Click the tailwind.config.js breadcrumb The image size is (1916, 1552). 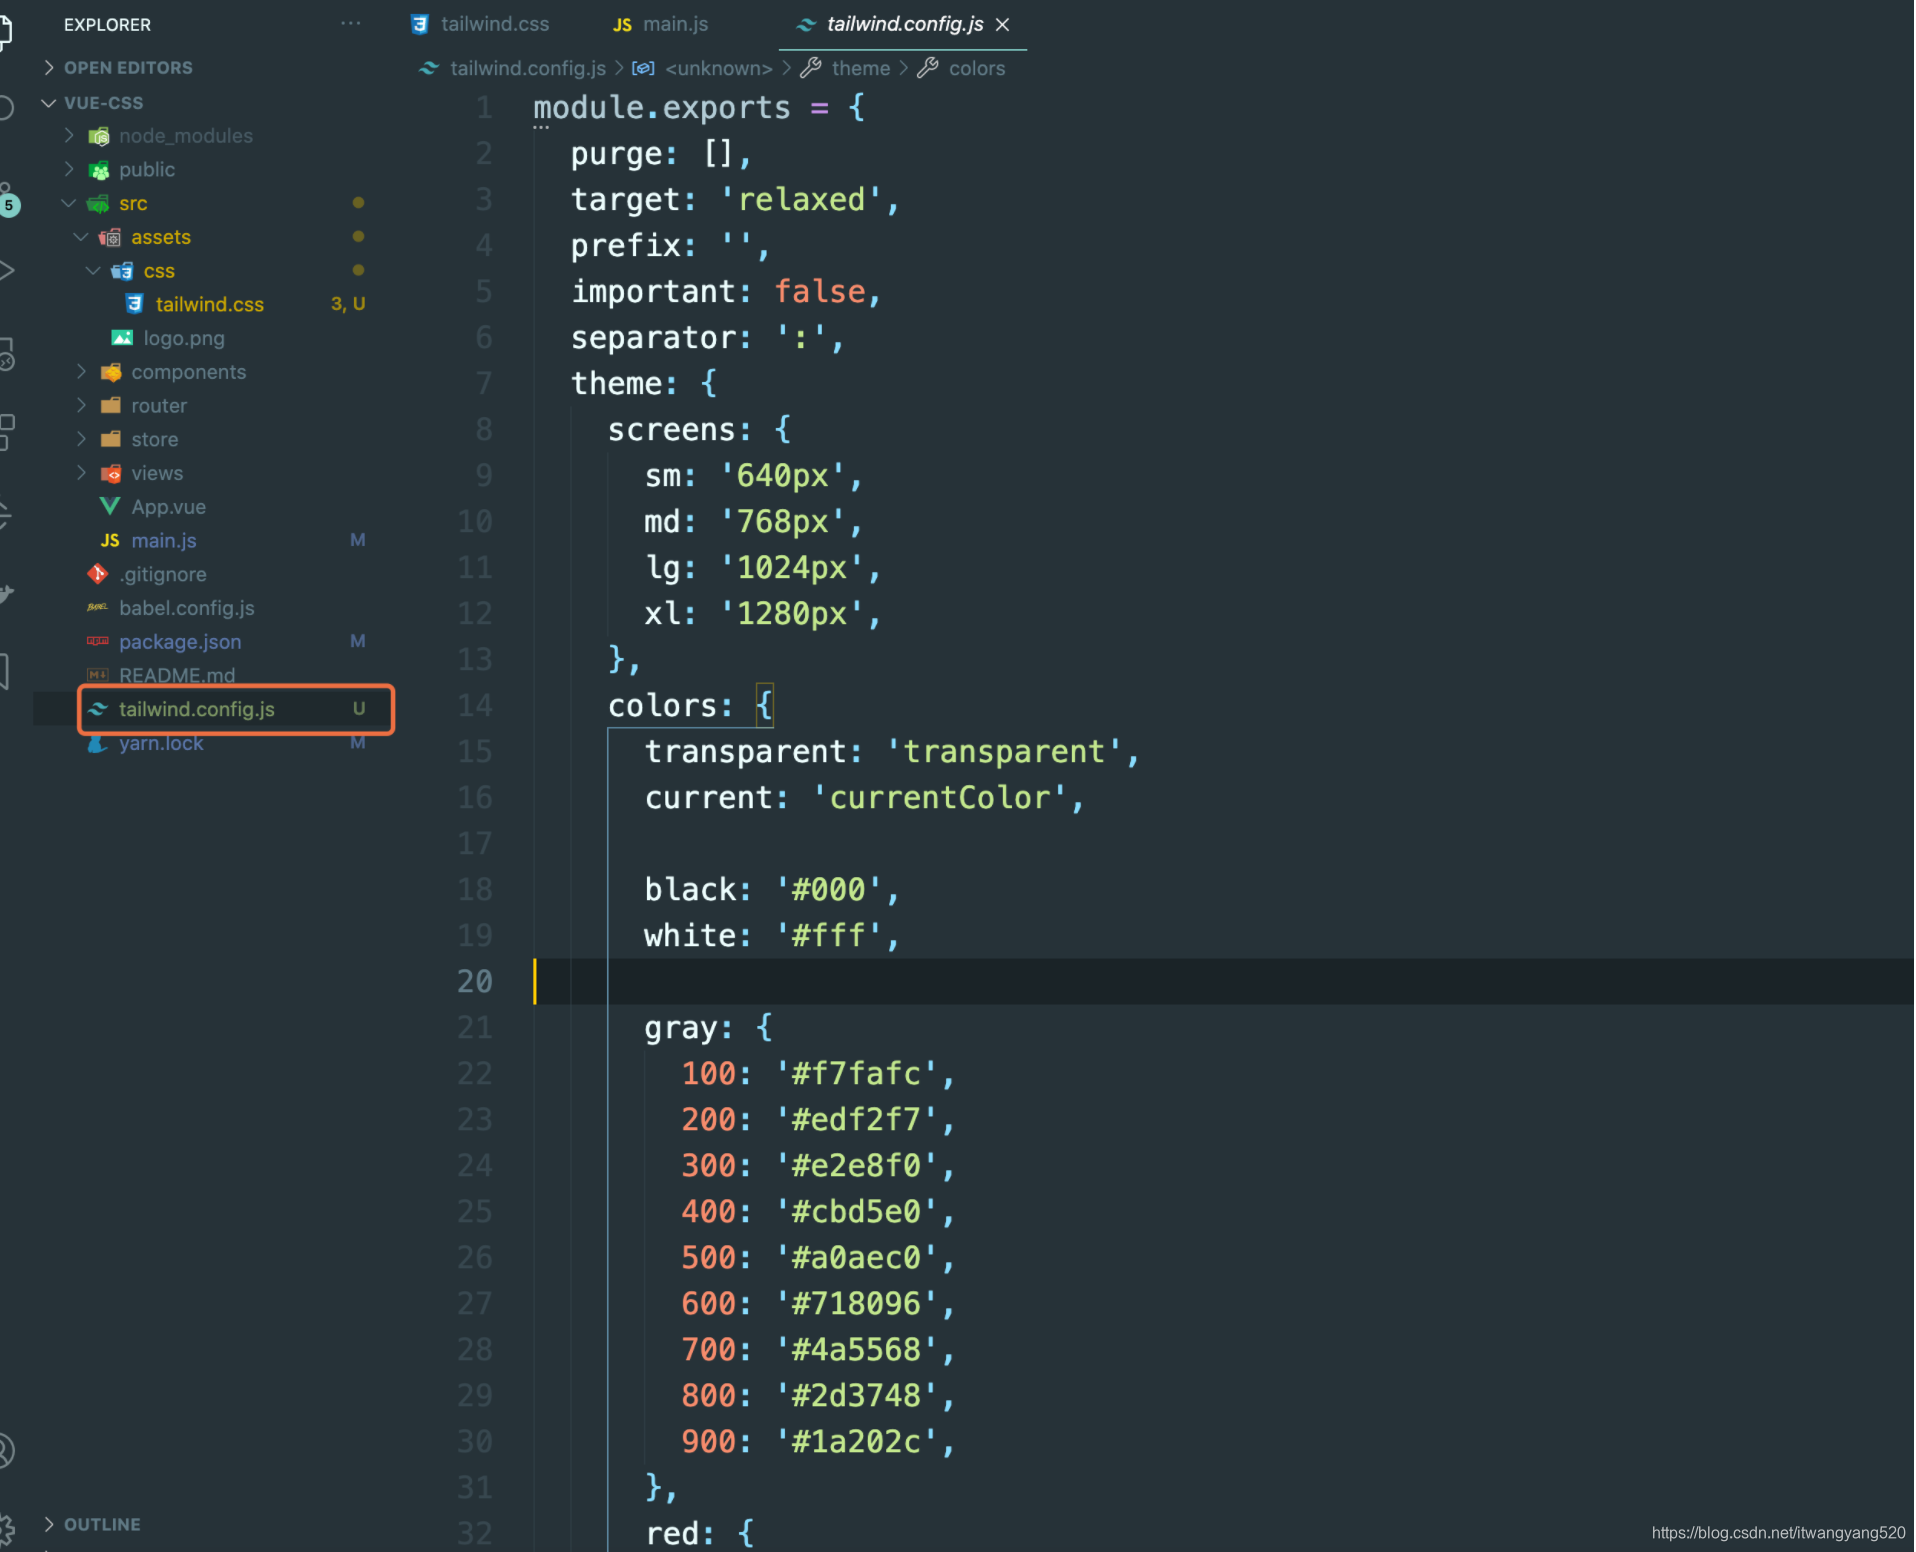tap(528, 68)
